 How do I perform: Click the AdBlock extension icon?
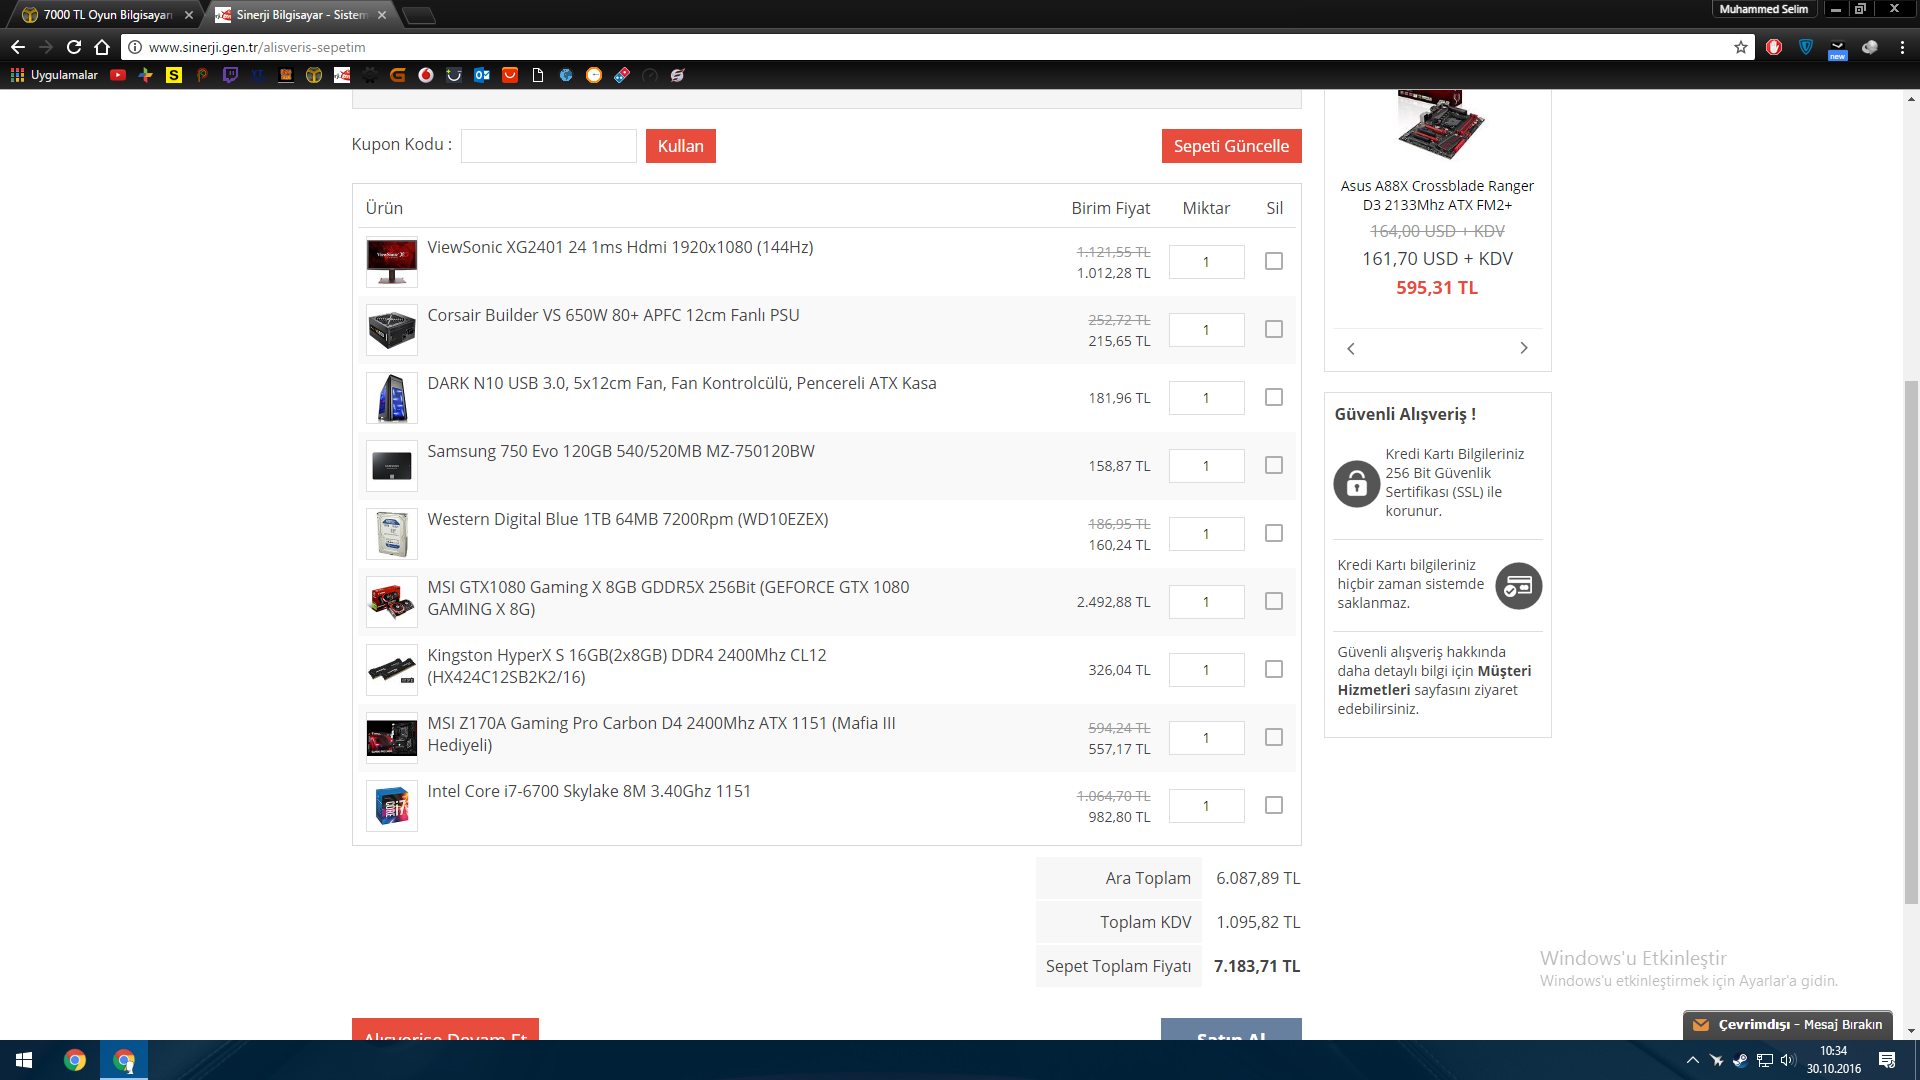click(1774, 47)
